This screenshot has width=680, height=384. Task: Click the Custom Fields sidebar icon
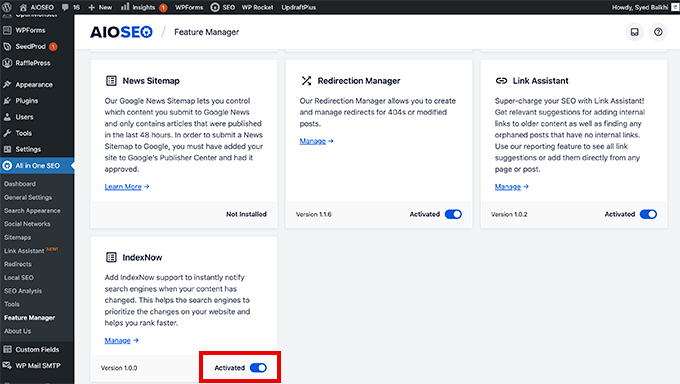(x=7, y=349)
